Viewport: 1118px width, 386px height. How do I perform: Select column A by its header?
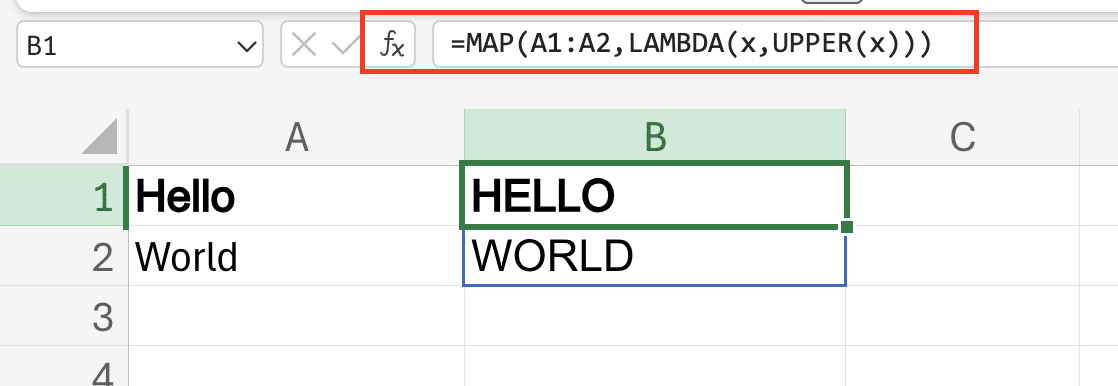pyautogui.click(x=296, y=137)
